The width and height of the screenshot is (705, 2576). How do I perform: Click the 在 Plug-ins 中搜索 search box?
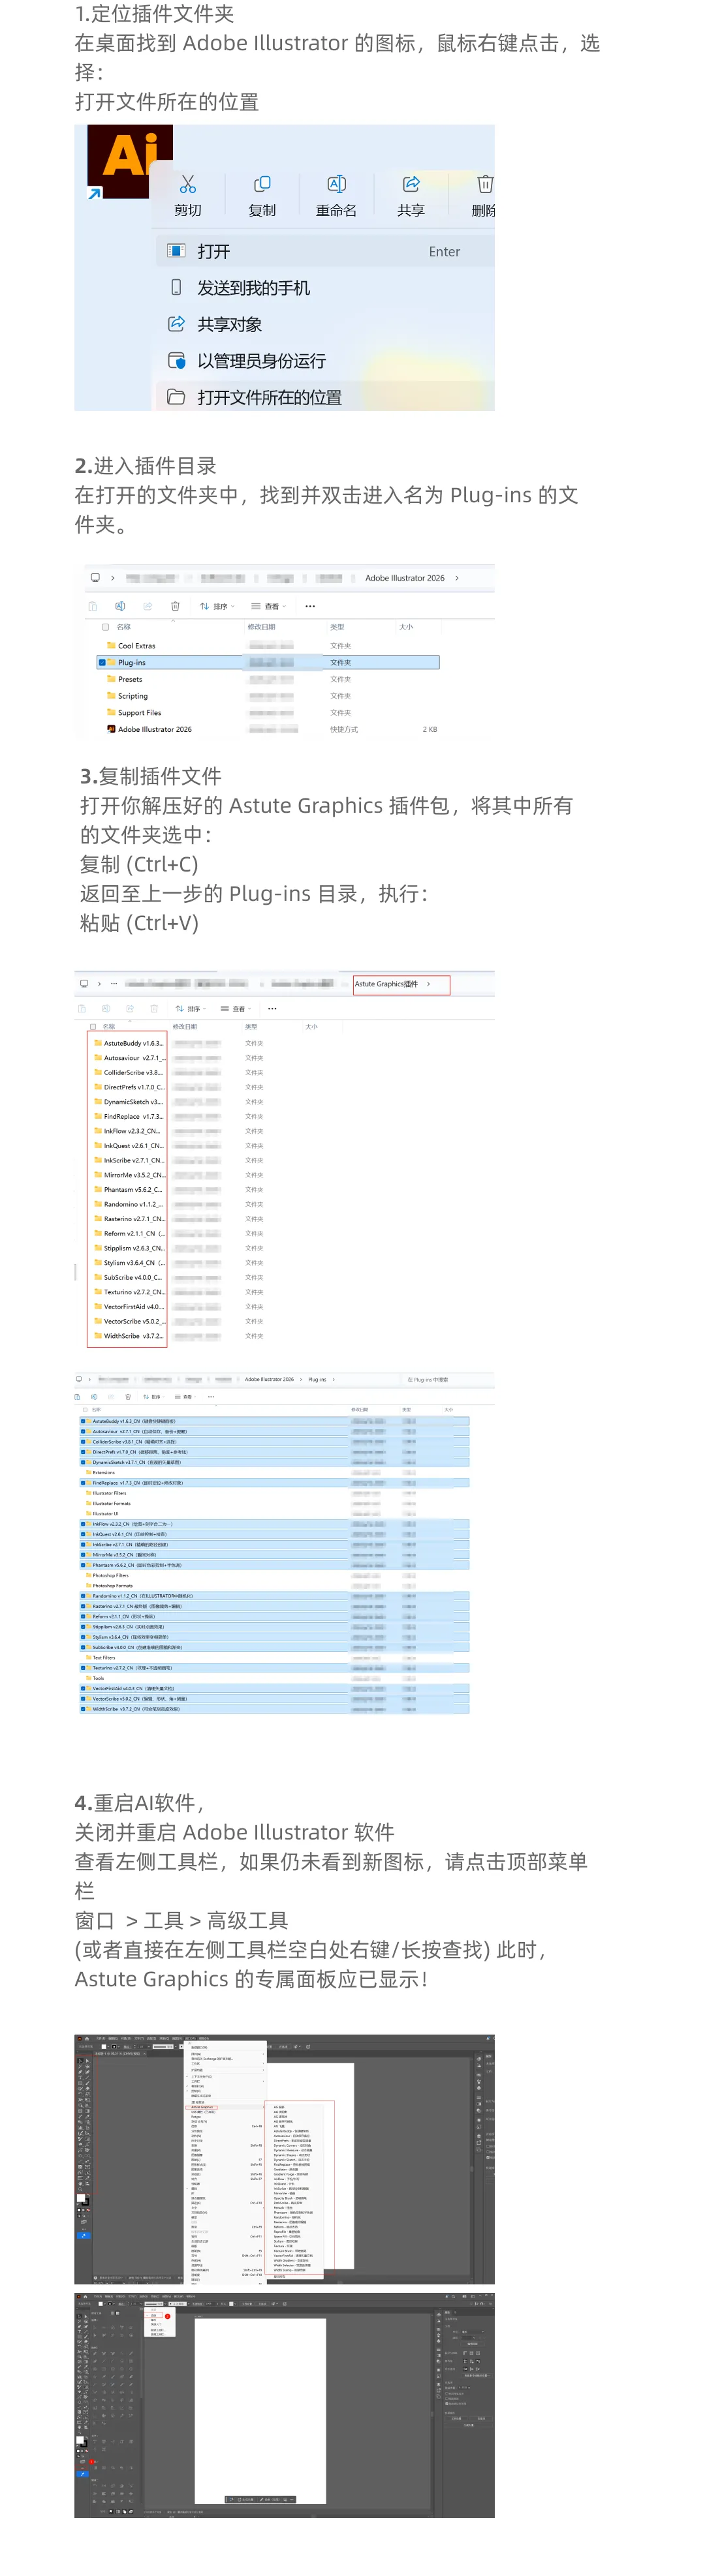(448, 1380)
